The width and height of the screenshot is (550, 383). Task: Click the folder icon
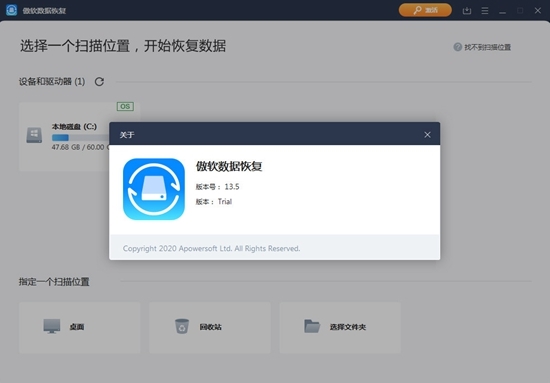[312, 326]
